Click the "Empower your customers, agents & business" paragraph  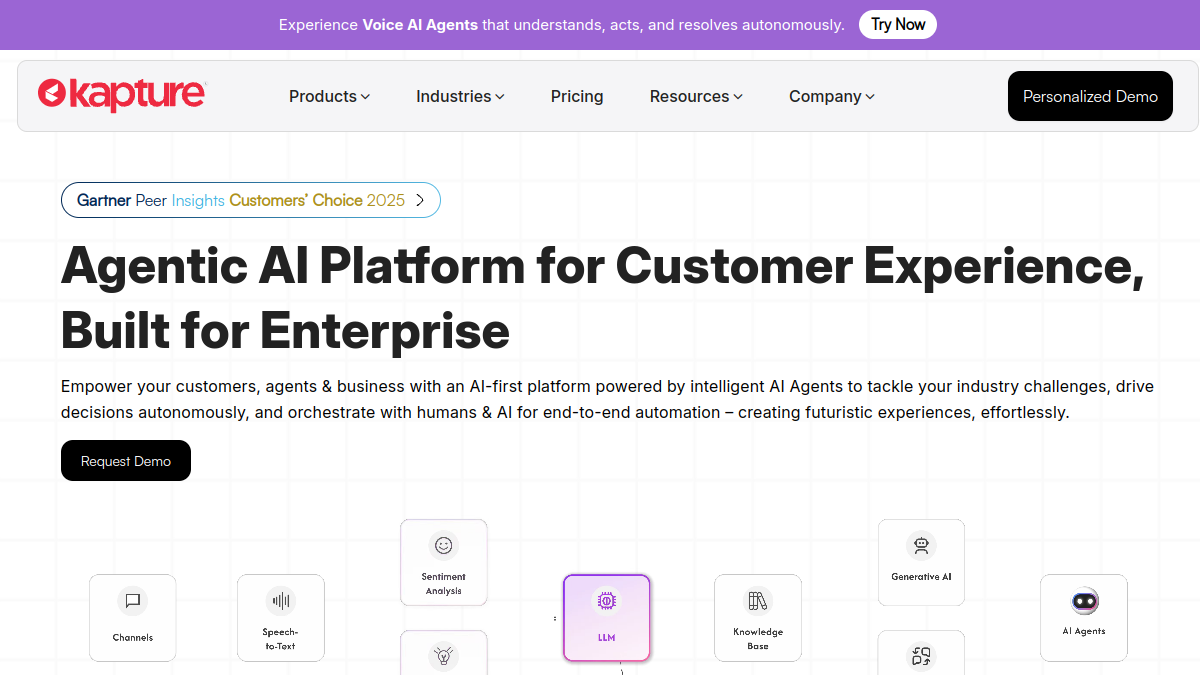click(608, 399)
